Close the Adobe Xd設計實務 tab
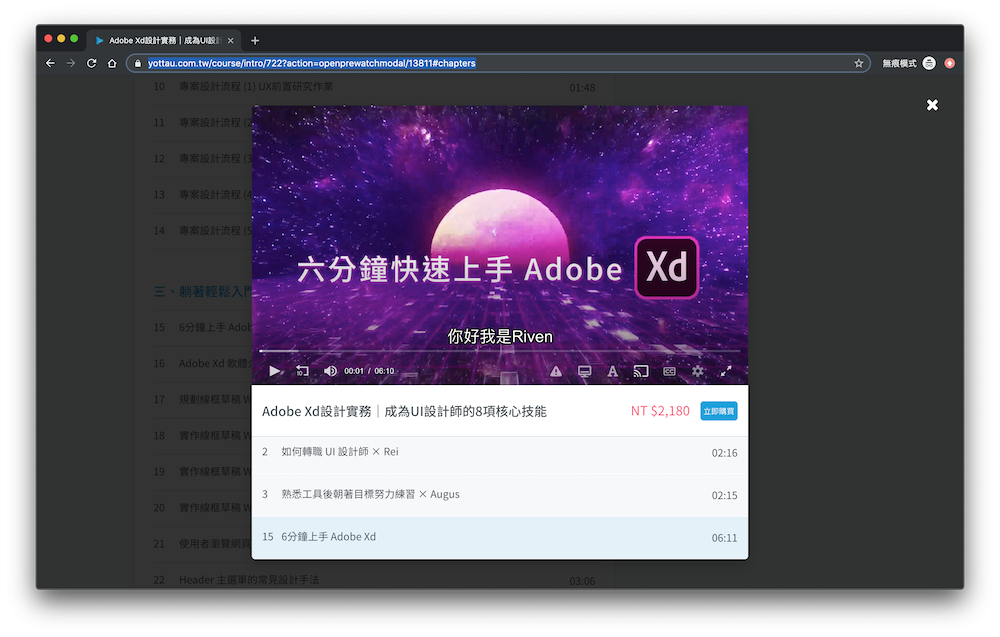 [x=230, y=40]
